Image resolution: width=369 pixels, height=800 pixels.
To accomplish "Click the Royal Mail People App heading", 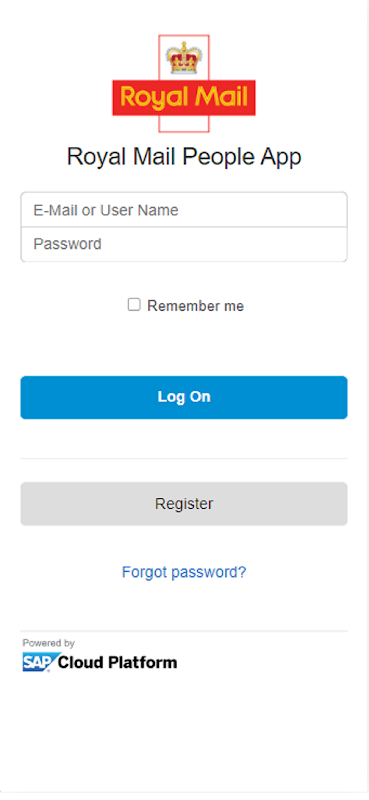I will (184, 157).
